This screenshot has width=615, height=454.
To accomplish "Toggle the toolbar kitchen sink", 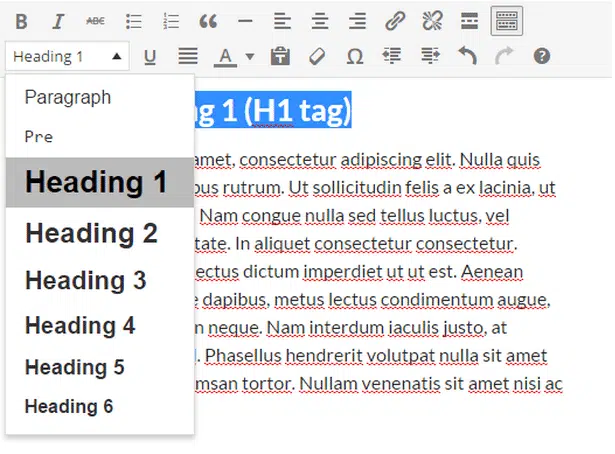I will (x=507, y=21).
